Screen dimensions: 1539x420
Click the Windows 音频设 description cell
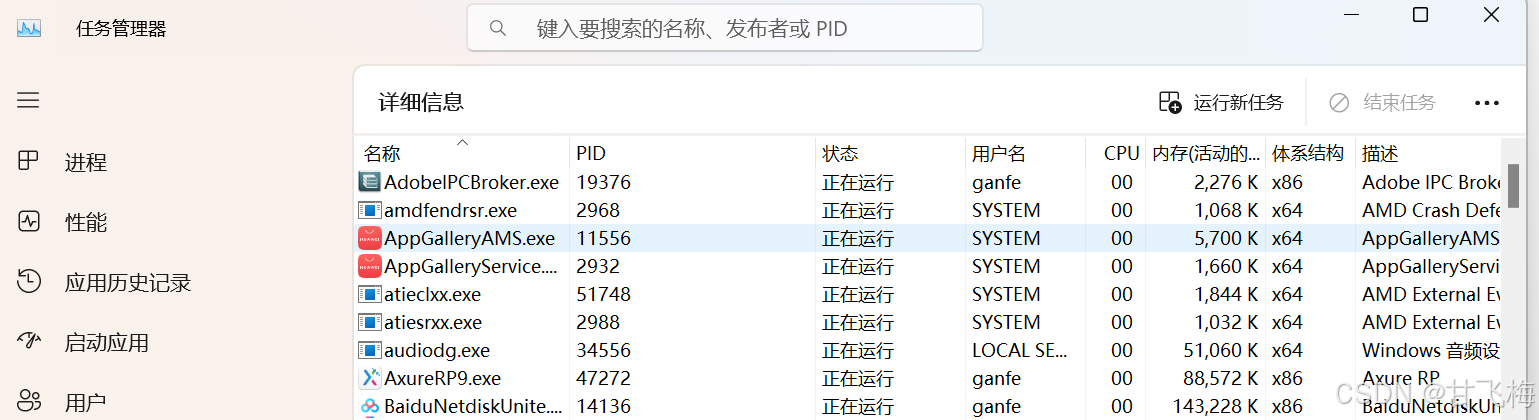[x=1430, y=350]
